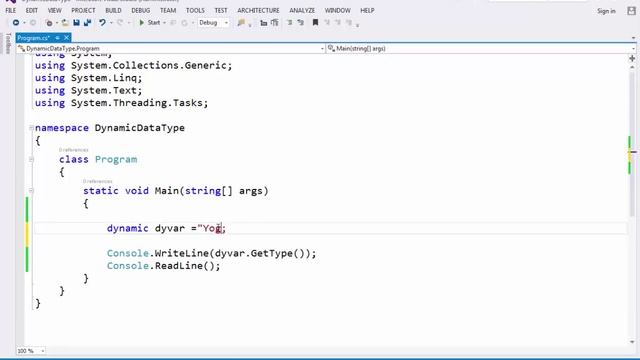The height and width of the screenshot is (360, 640).
Task: Open the document tab list dropdown arrow
Action: pos(633,38)
